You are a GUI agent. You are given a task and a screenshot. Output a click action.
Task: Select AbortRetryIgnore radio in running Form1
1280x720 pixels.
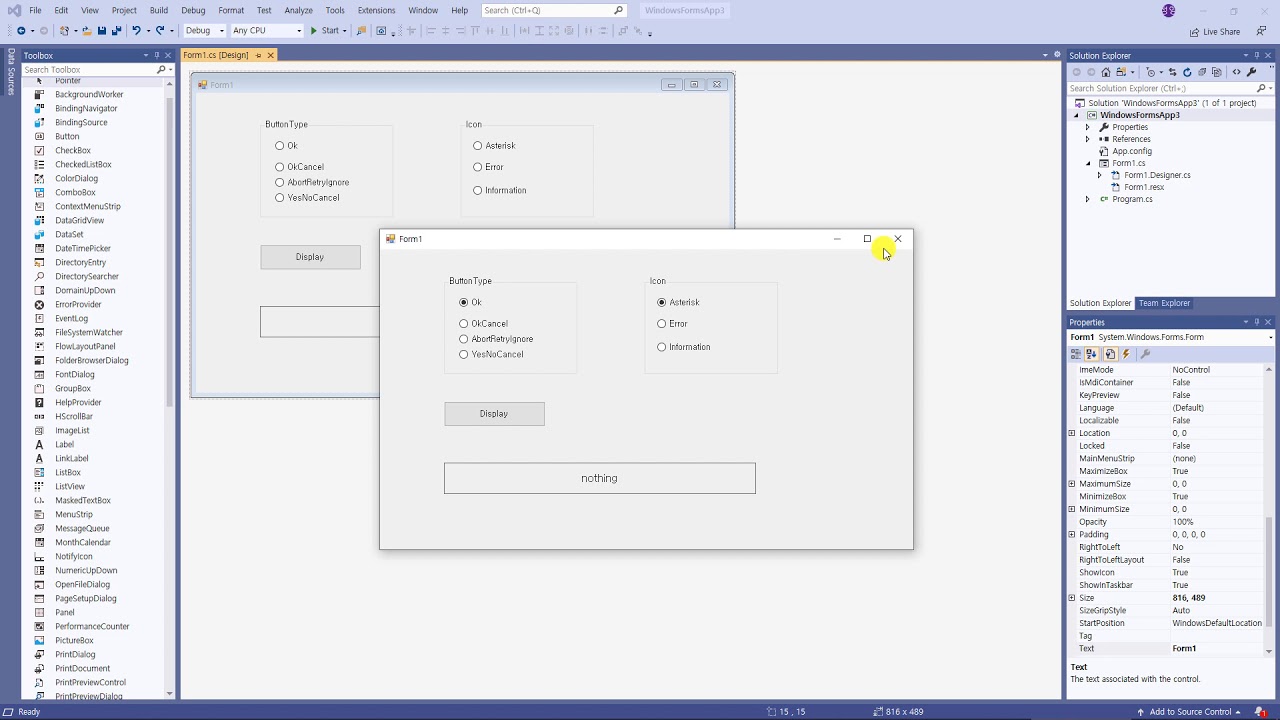point(463,339)
